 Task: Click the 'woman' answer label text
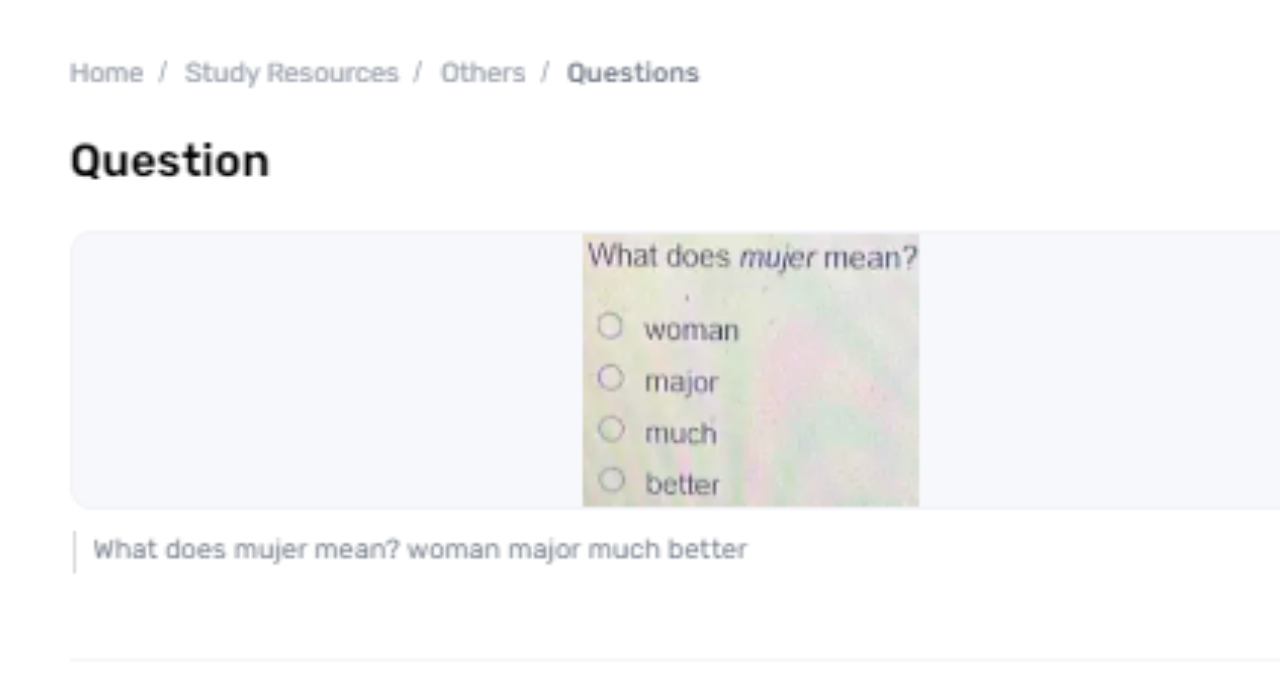tap(691, 330)
